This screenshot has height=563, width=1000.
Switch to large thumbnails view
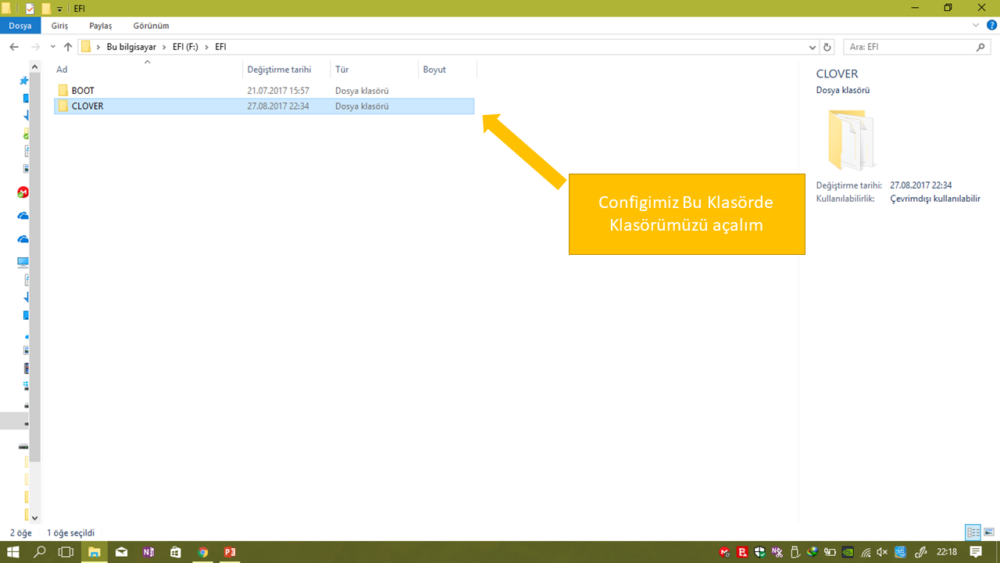[989, 533]
